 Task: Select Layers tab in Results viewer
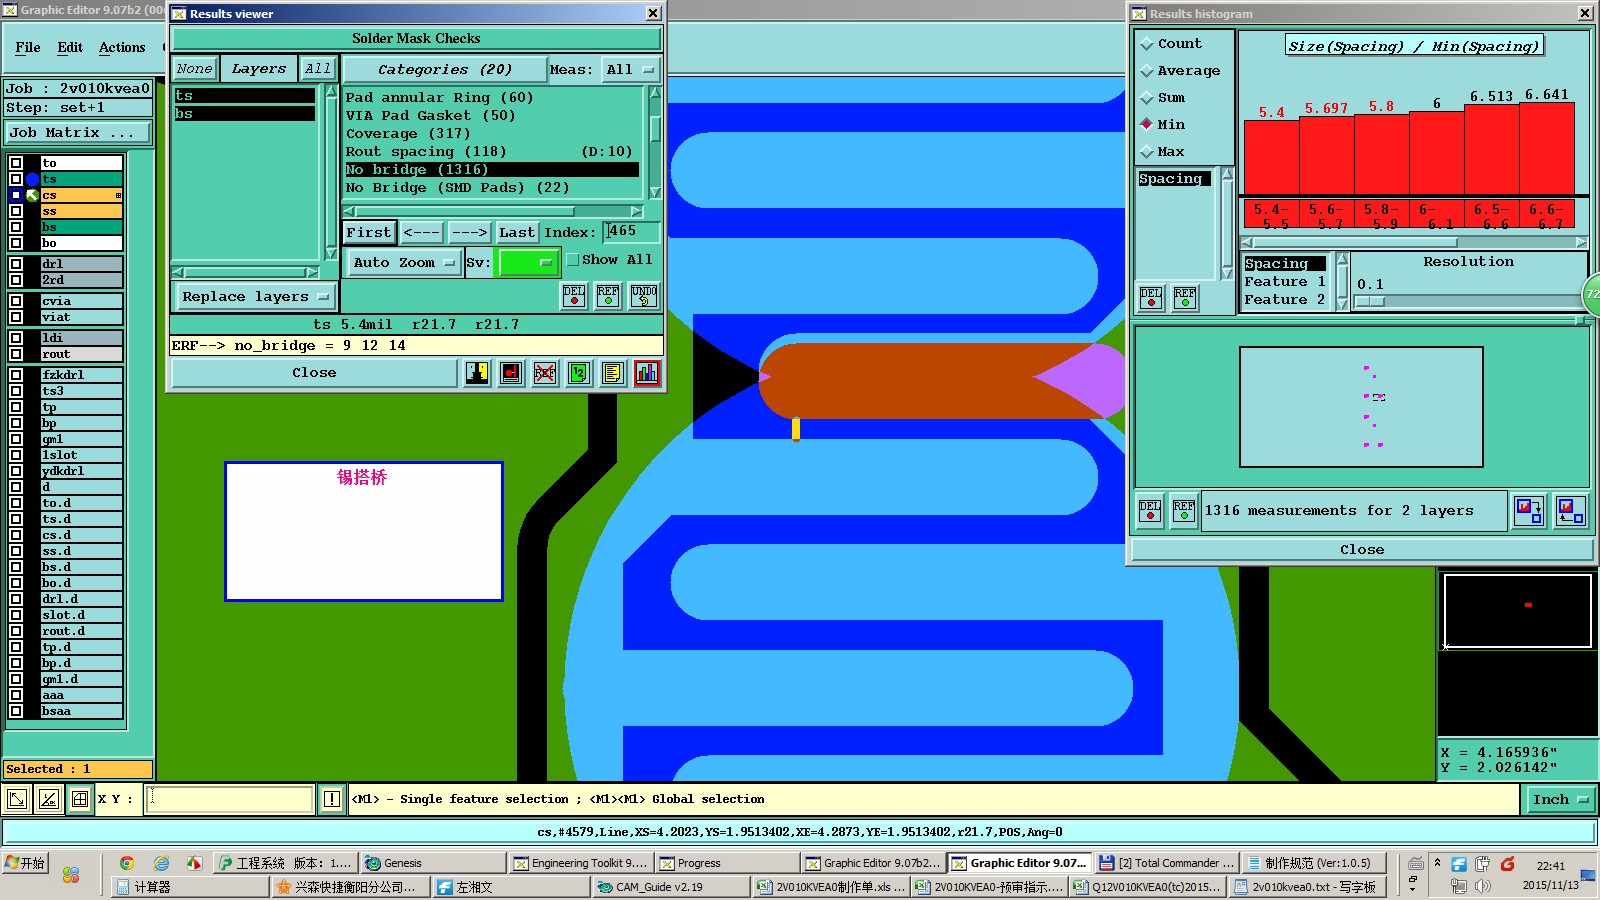click(259, 69)
